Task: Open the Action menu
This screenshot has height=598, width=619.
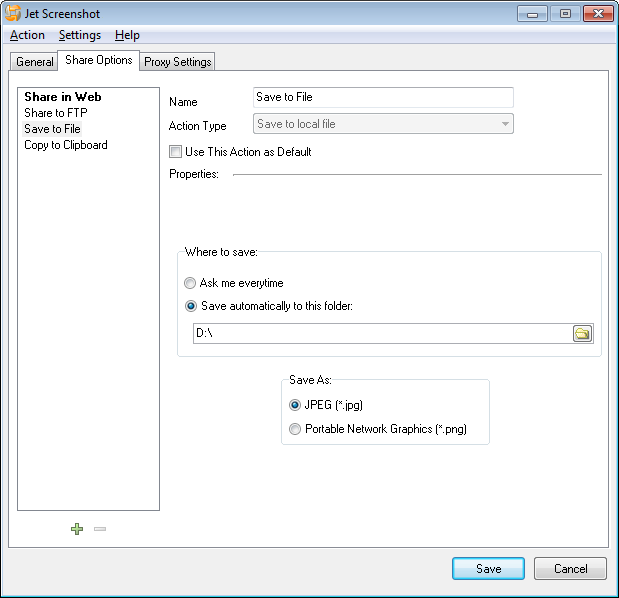Action: click(27, 35)
